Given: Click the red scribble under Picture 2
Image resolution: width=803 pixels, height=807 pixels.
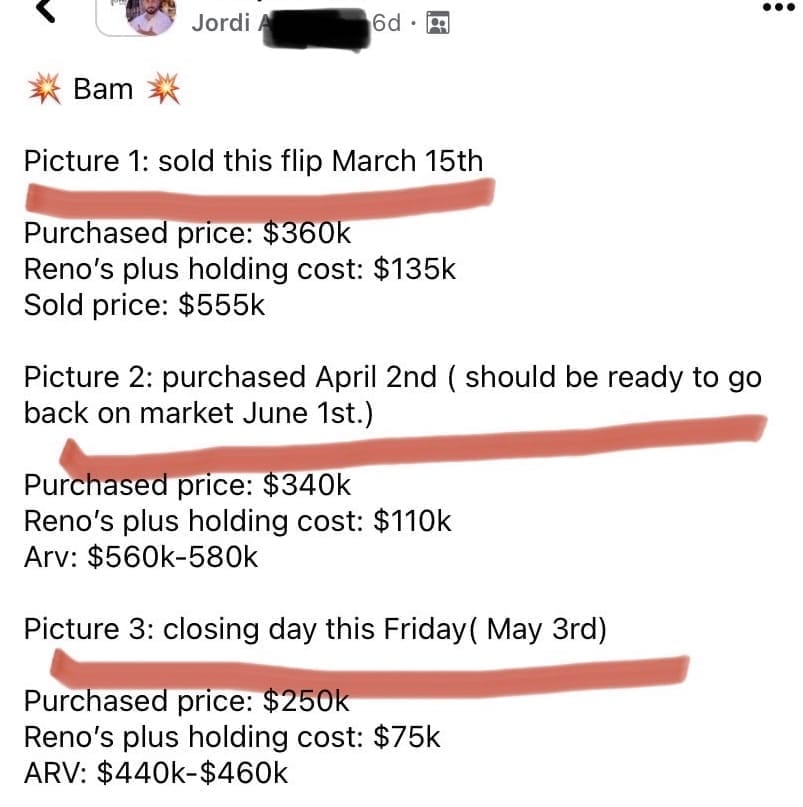Looking at the screenshot, I should pyautogui.click(x=410, y=444).
